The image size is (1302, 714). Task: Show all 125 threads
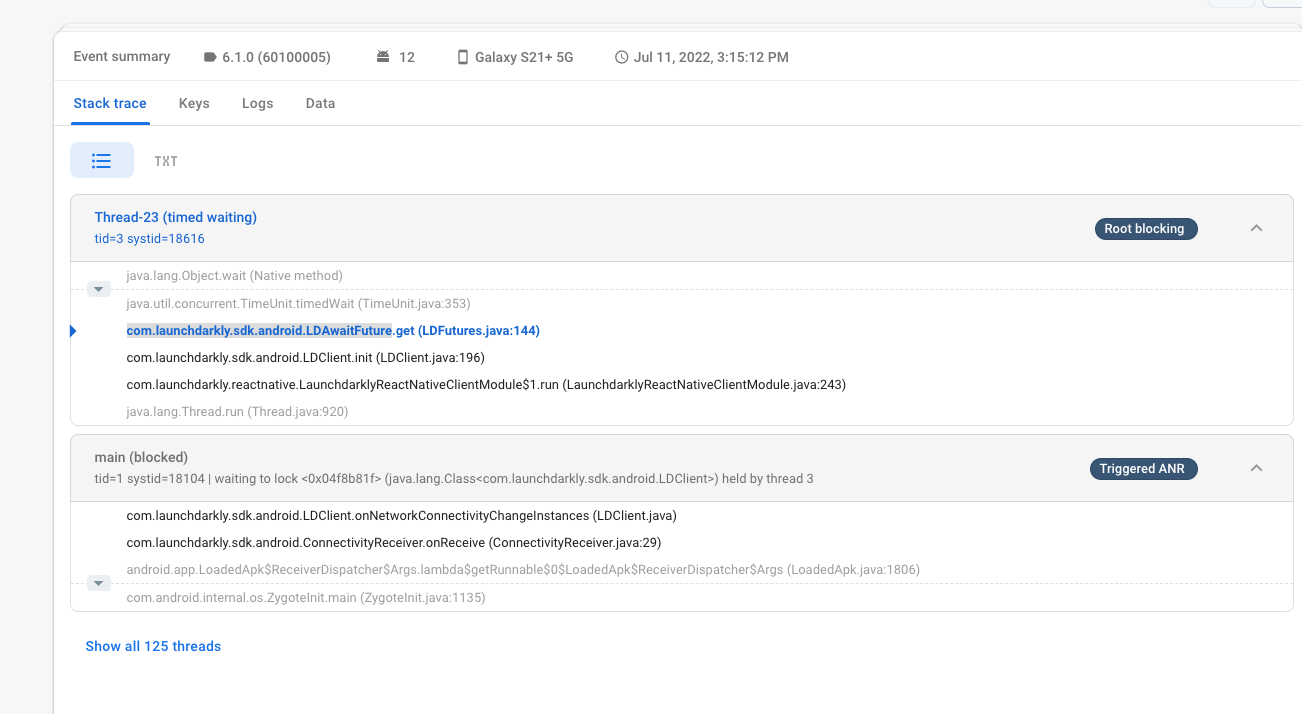click(153, 646)
